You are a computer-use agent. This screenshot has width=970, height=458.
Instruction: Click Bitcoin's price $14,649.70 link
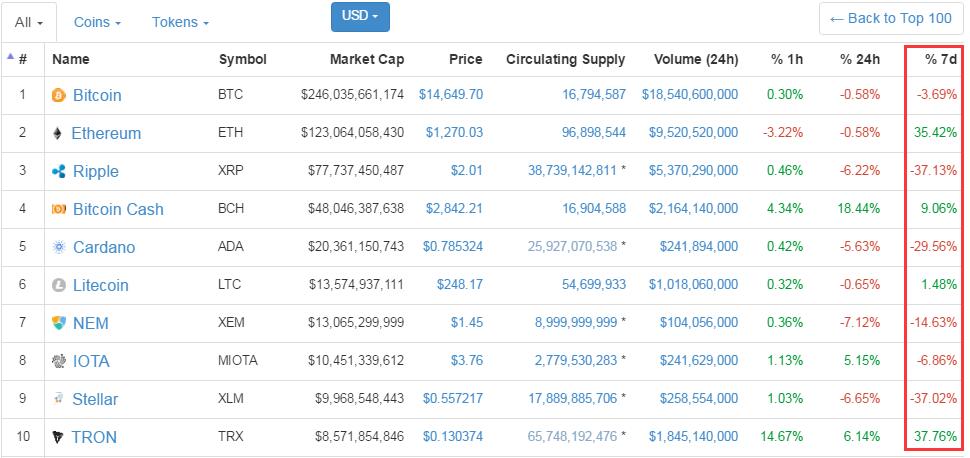pyautogui.click(x=451, y=96)
